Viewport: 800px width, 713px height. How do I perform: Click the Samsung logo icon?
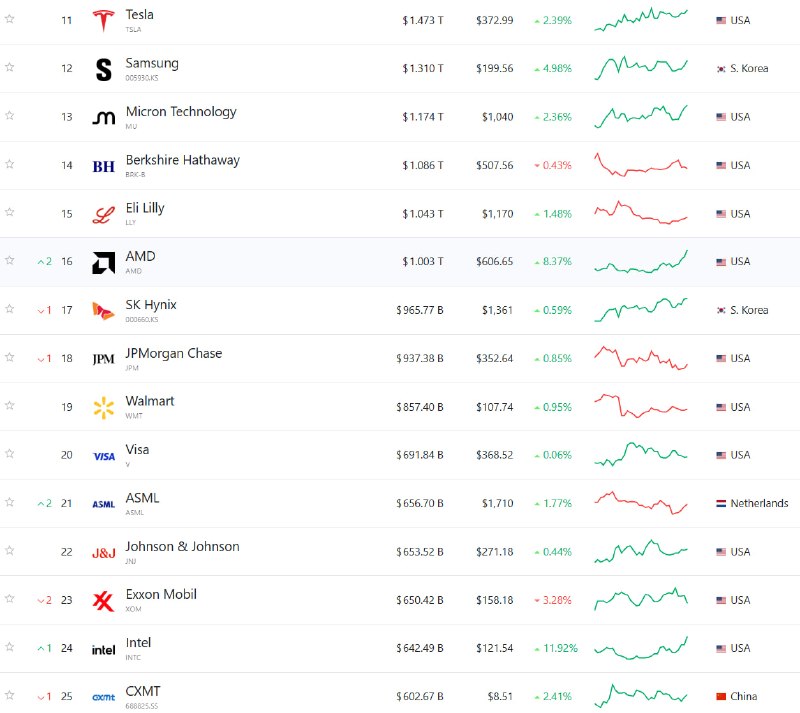[x=104, y=69]
